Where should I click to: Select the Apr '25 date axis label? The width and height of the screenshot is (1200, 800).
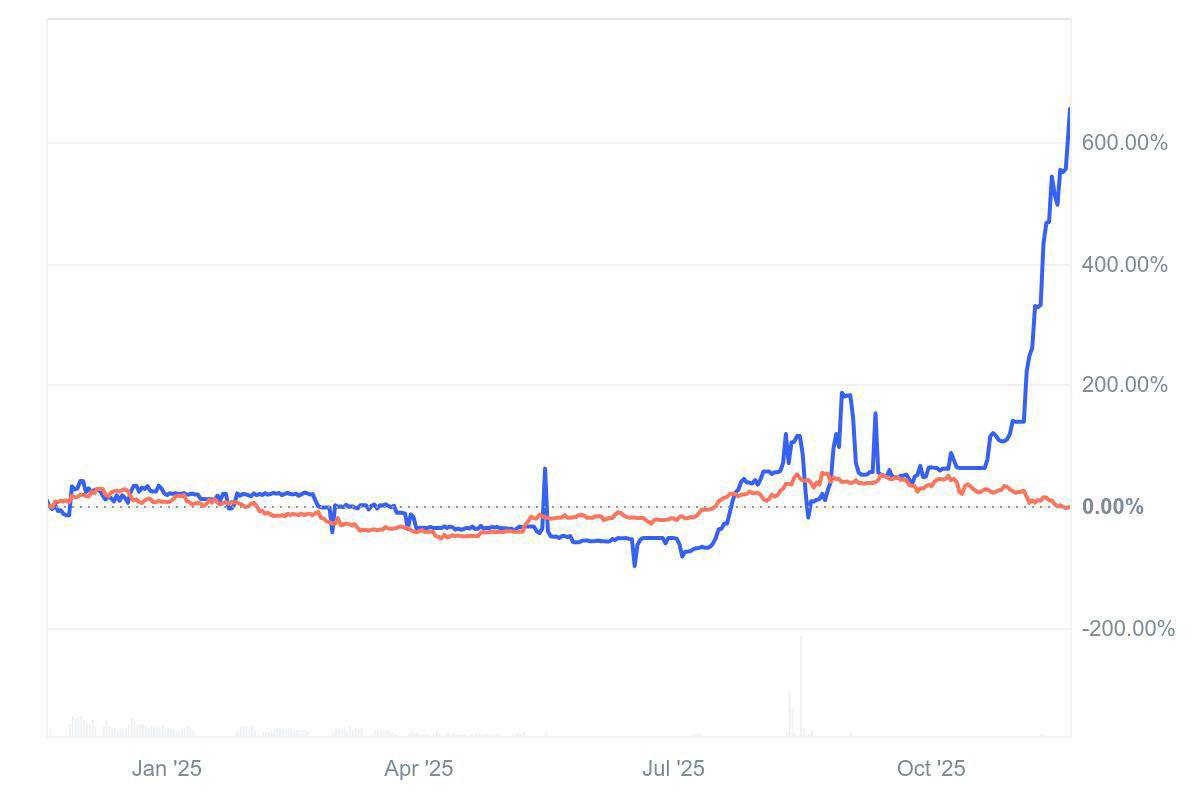418,769
